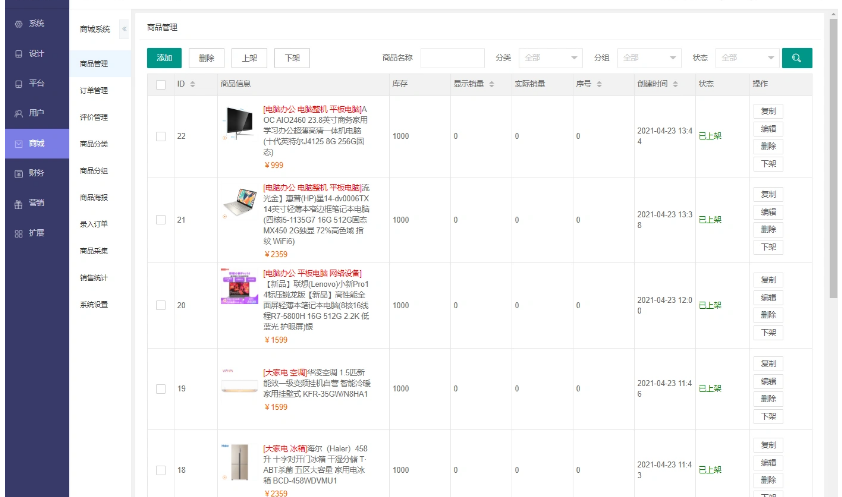The image size is (842, 497).
Task: Check the box for product ID 22
Action: [161, 136]
